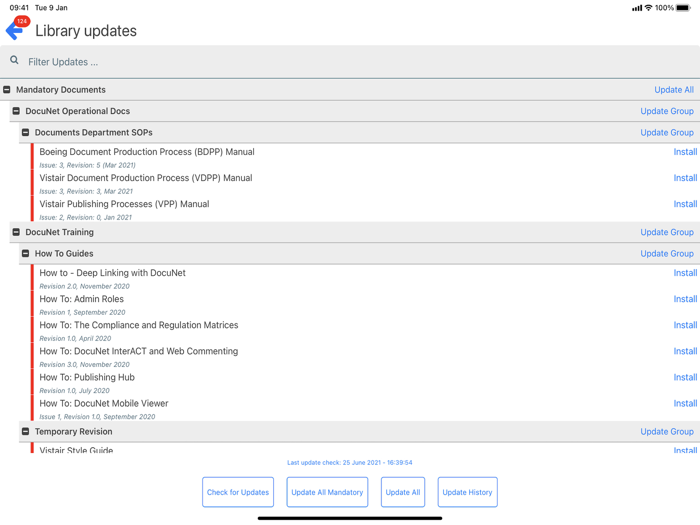
Task: Select Vistair Publishing Processes (VPP) Manual title
Action: (124, 204)
